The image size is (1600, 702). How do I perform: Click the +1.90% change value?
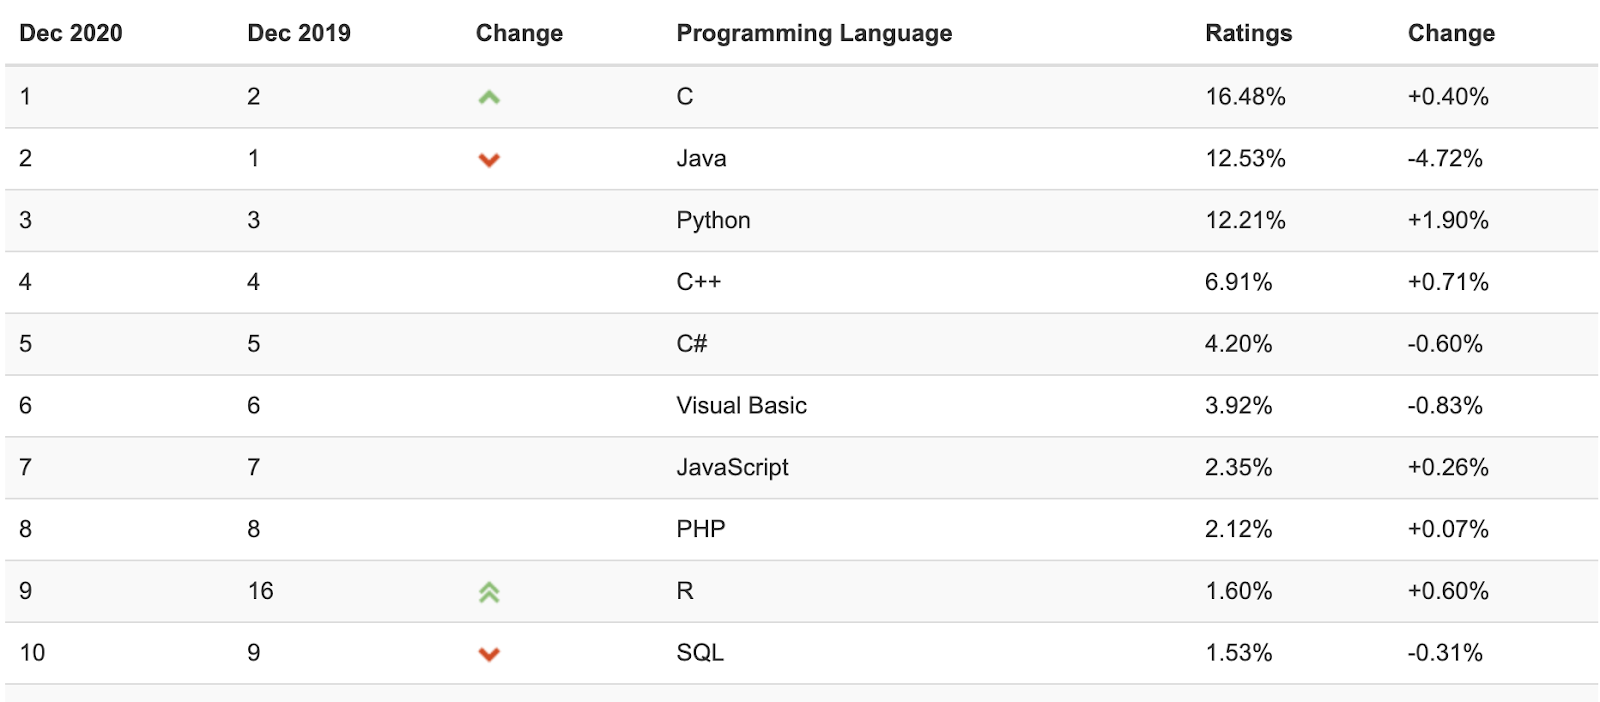point(1448,220)
